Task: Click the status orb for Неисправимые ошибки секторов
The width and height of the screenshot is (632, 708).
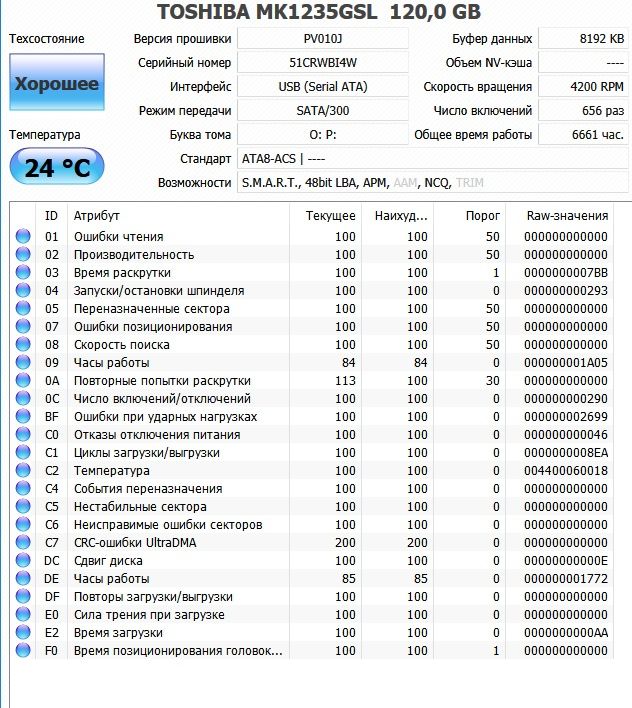Action: coord(23,524)
